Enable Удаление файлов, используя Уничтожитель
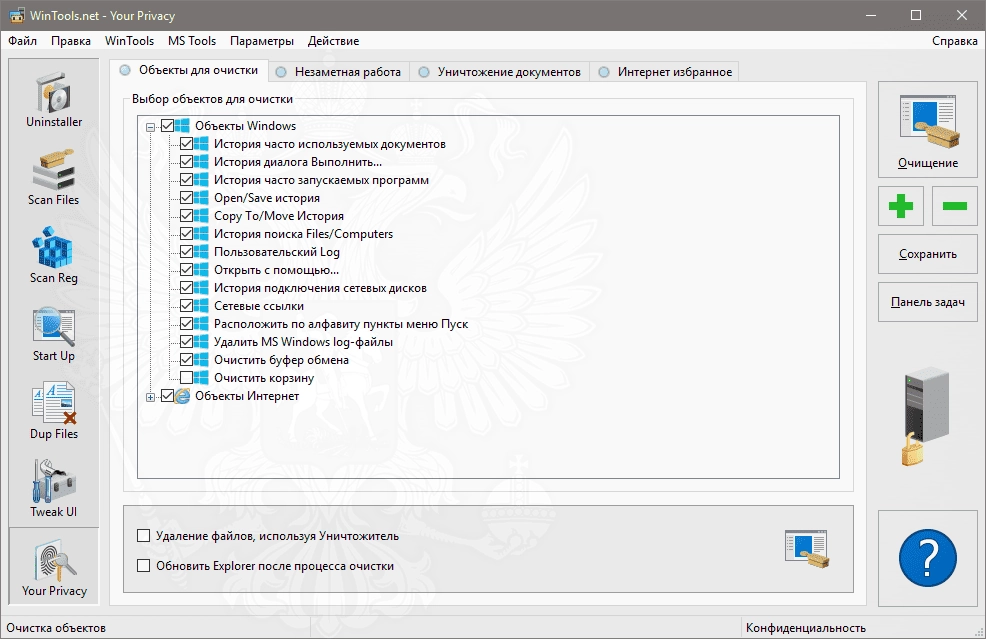Viewport: 986px width, 639px height. coord(143,536)
